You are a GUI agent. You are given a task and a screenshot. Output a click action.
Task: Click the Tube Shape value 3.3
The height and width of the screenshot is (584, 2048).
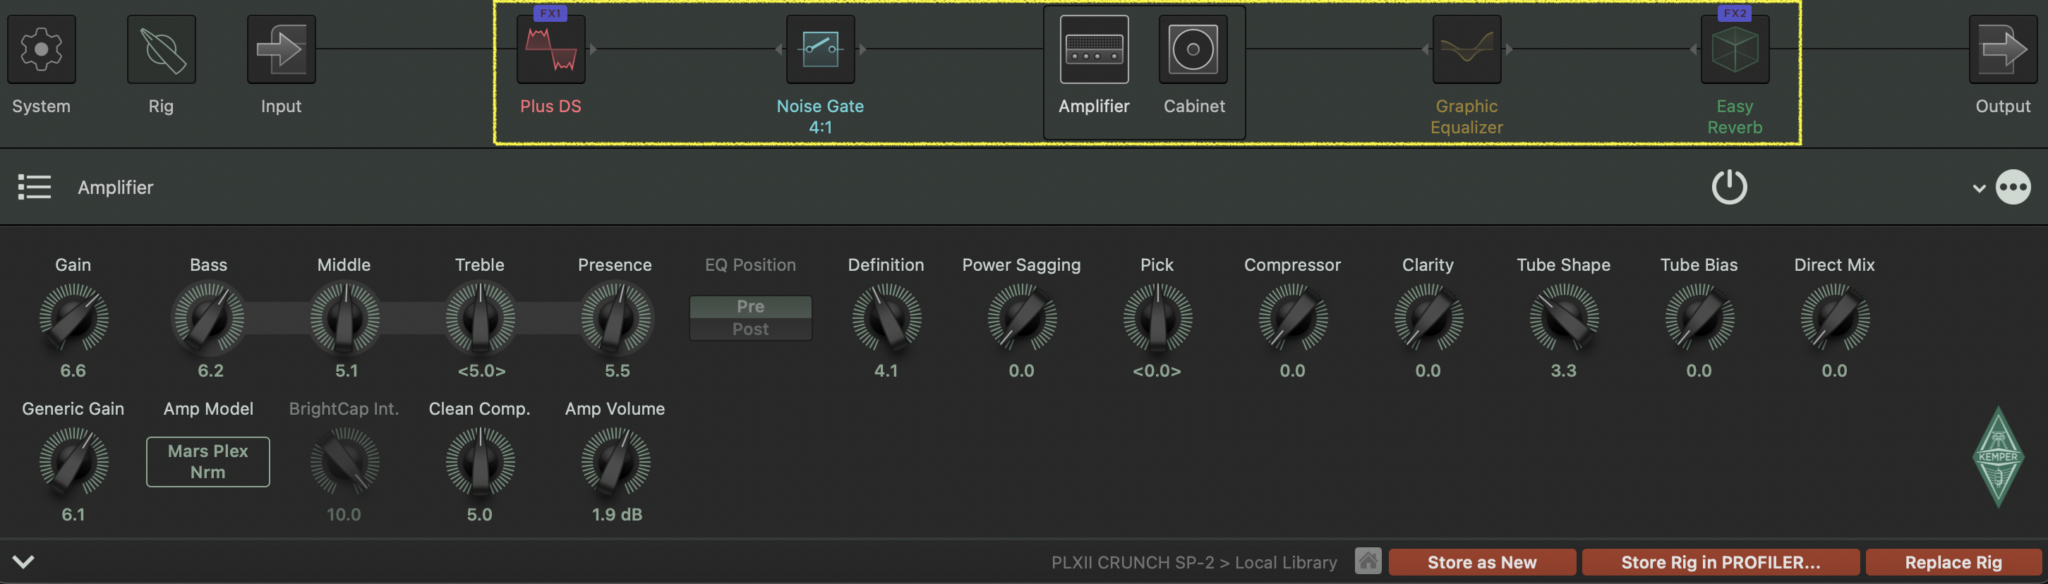[1564, 371]
